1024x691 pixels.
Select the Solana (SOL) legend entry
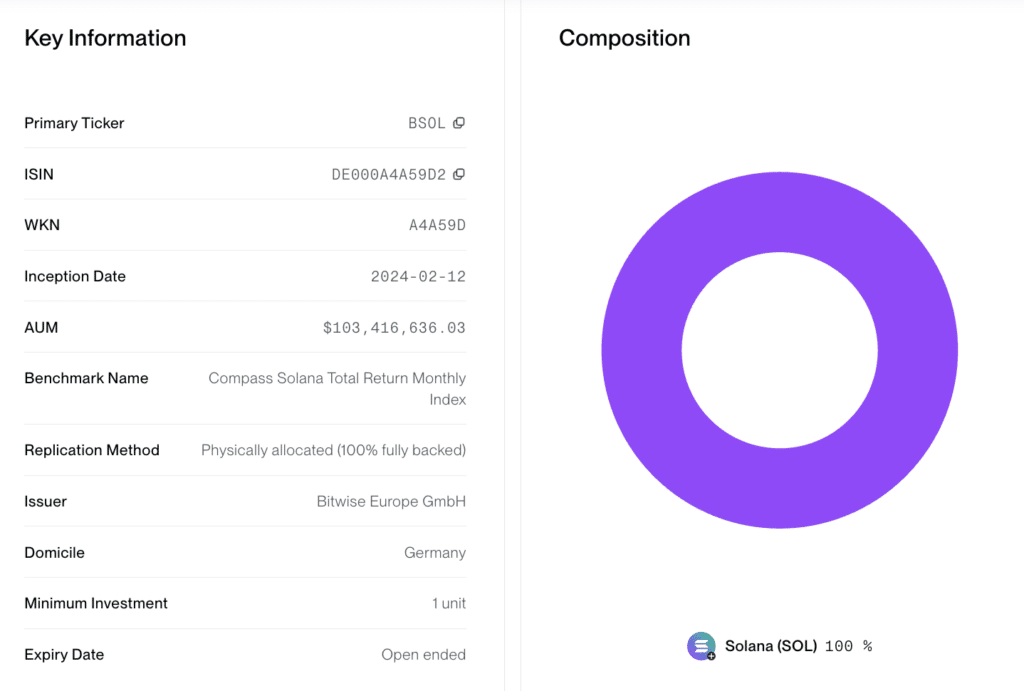[771, 646]
